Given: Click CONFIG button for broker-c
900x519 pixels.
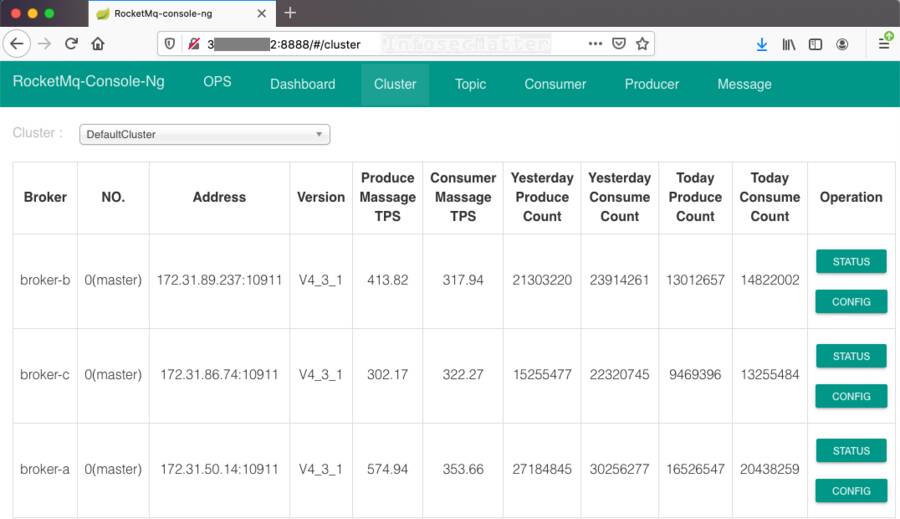Looking at the screenshot, I should click(x=851, y=396).
